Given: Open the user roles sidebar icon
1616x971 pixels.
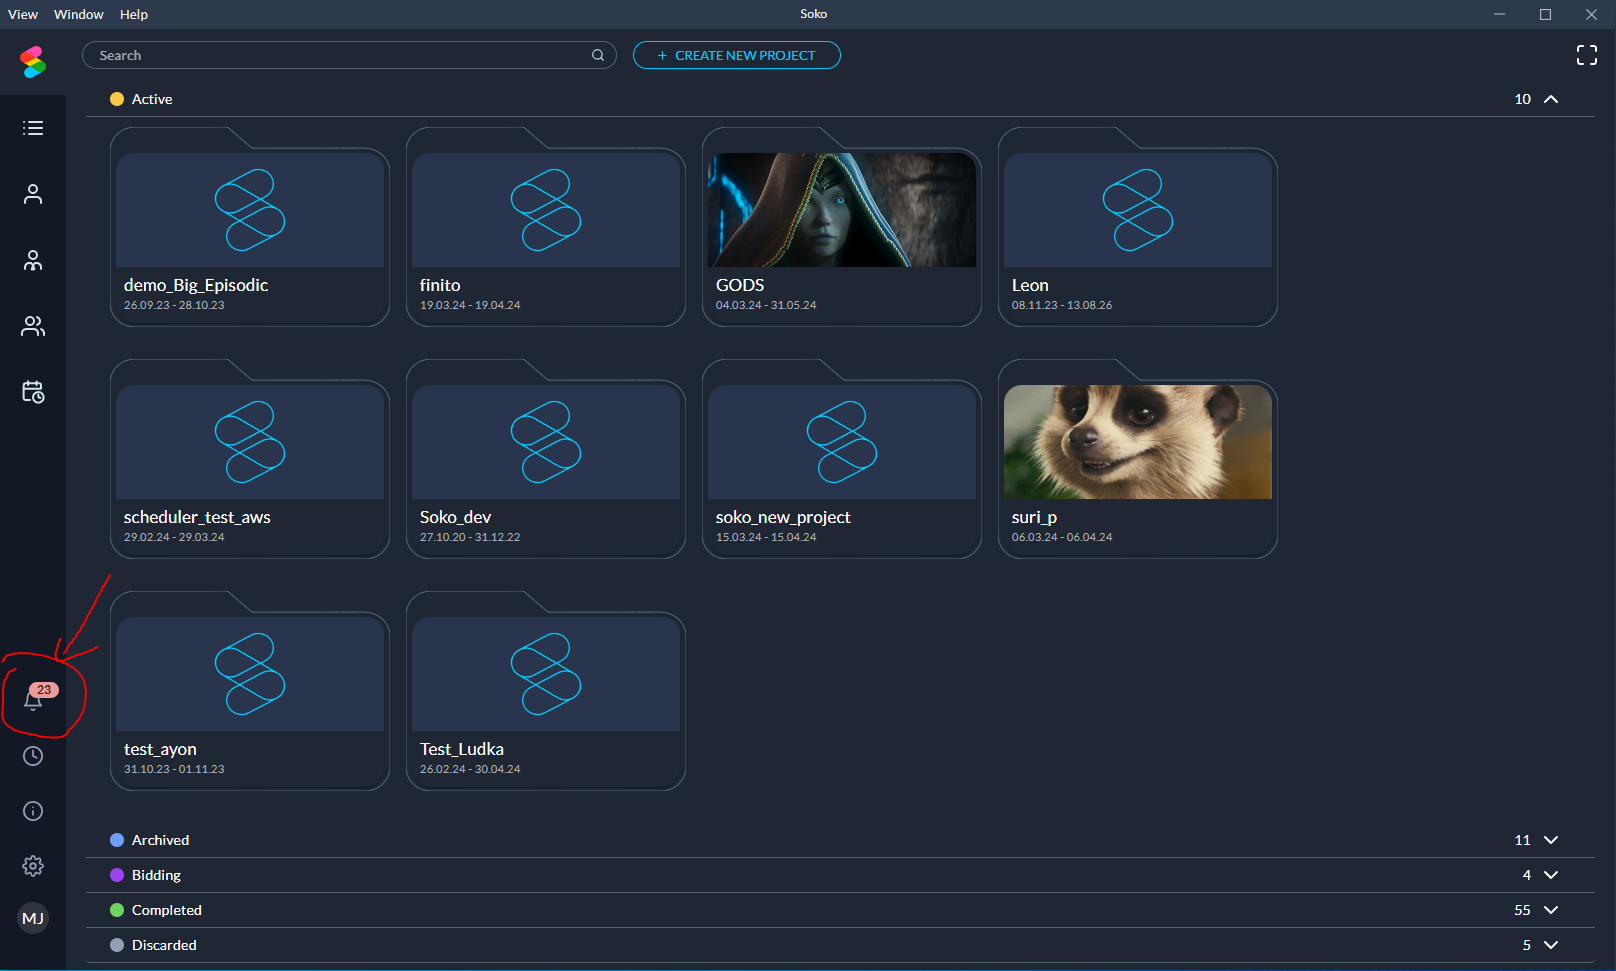Looking at the screenshot, I should tap(33, 261).
